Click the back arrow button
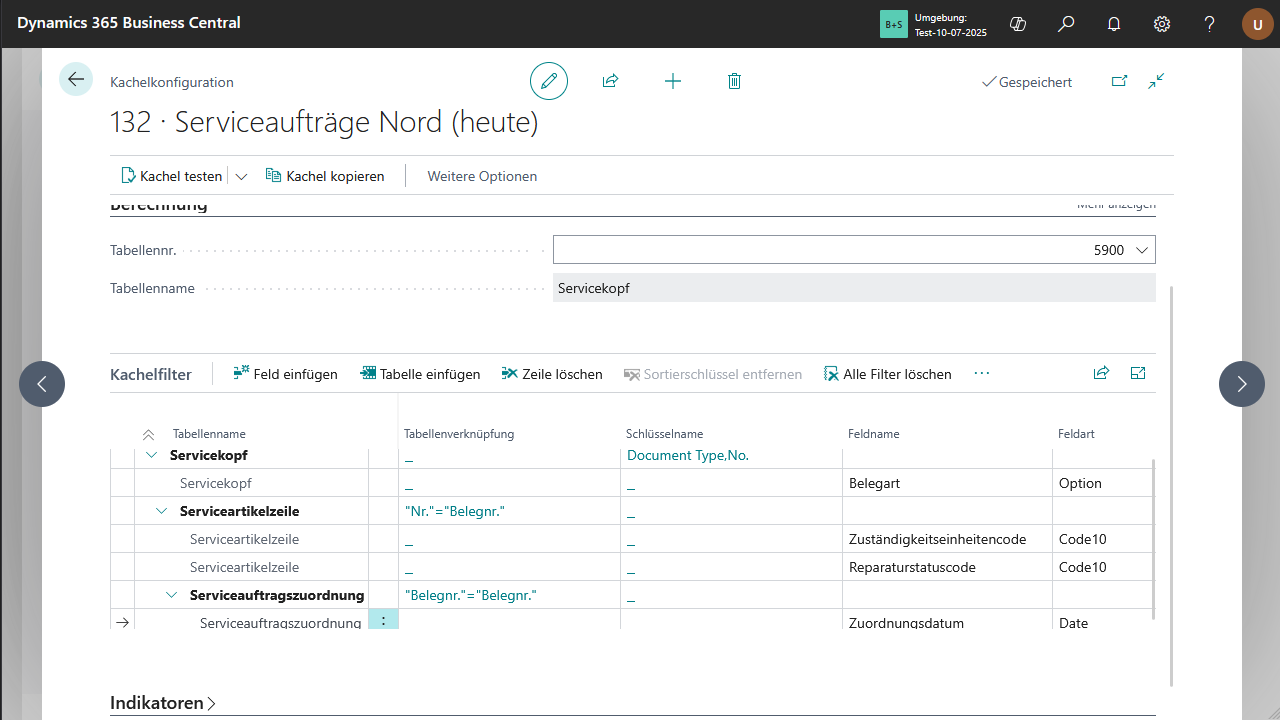The image size is (1280, 720). 76,80
